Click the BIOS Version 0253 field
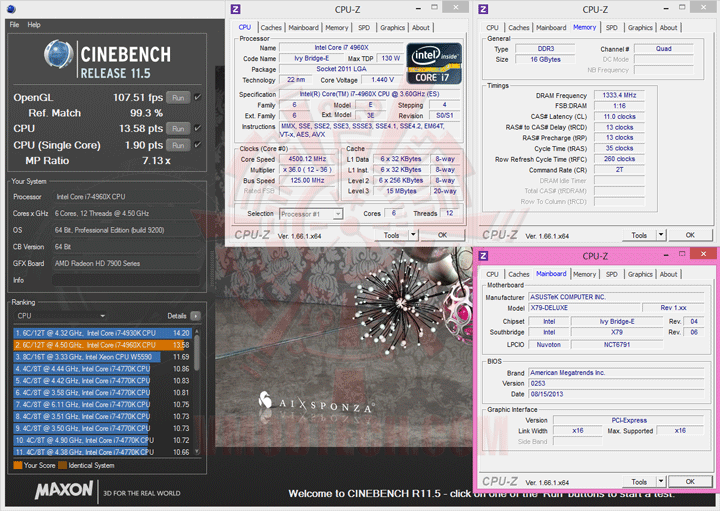 [x=616, y=383]
